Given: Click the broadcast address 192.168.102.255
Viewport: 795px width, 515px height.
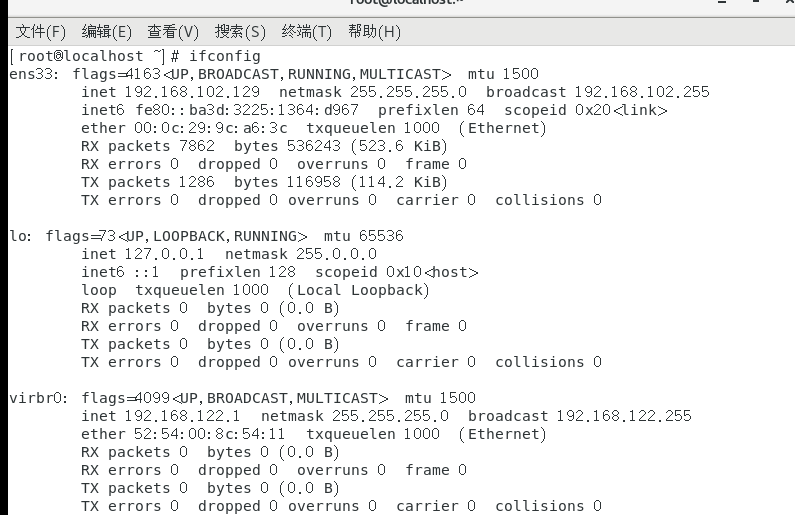Looking at the screenshot, I should pos(642,92).
